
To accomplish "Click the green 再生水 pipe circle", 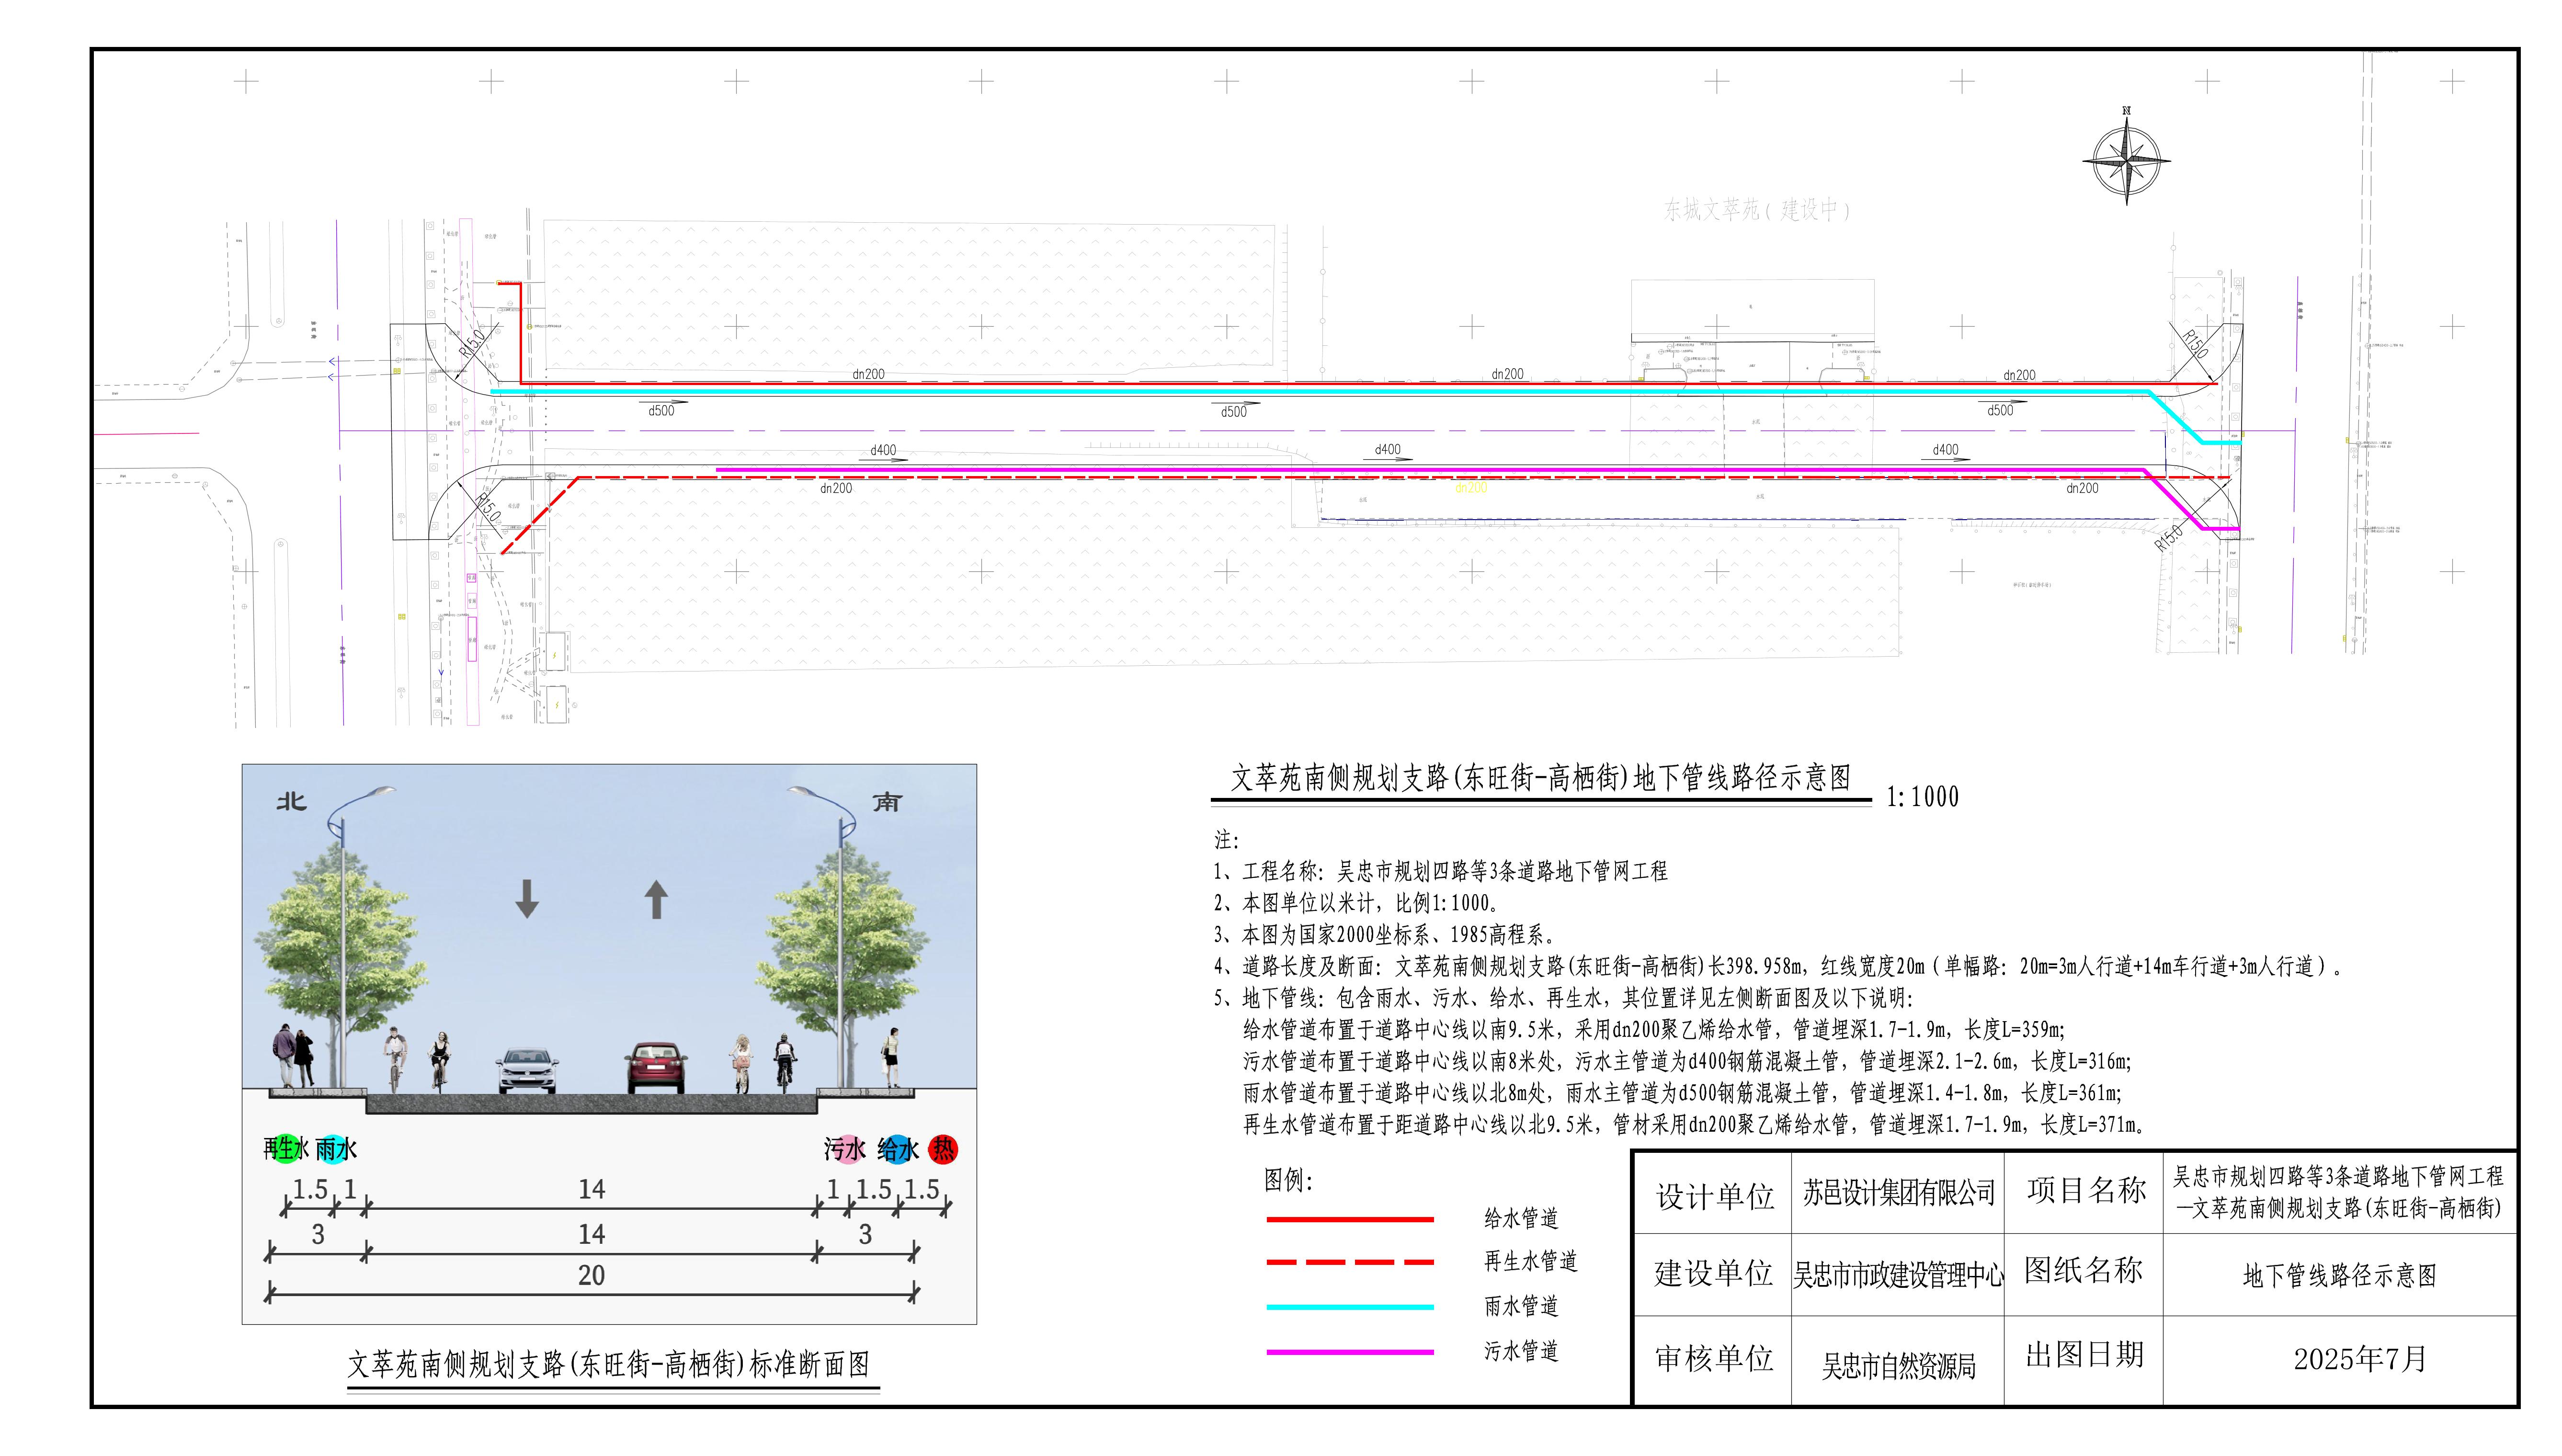I will [x=286, y=1148].
